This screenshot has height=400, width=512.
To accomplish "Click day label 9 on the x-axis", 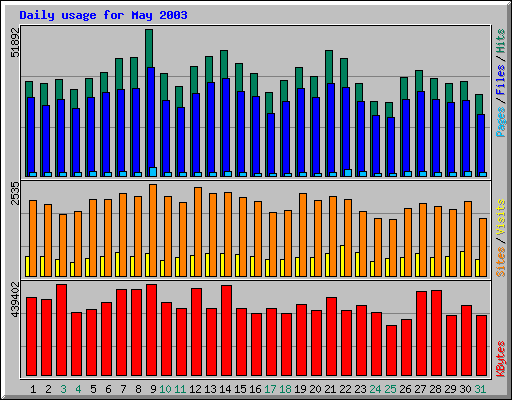I will 153,389.
